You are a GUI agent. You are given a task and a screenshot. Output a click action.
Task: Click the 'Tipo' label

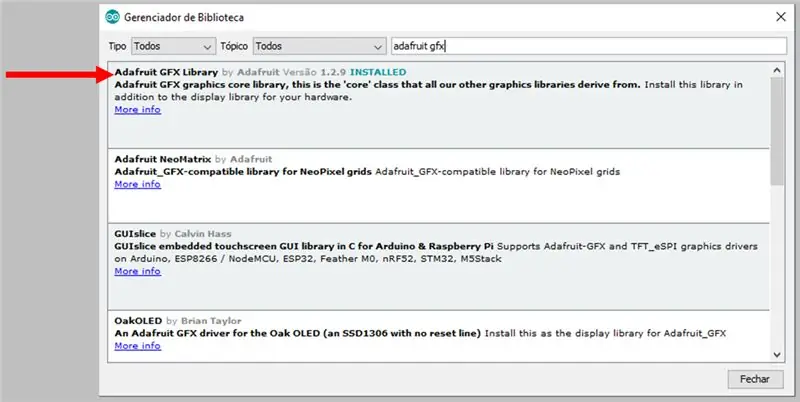tap(117, 46)
